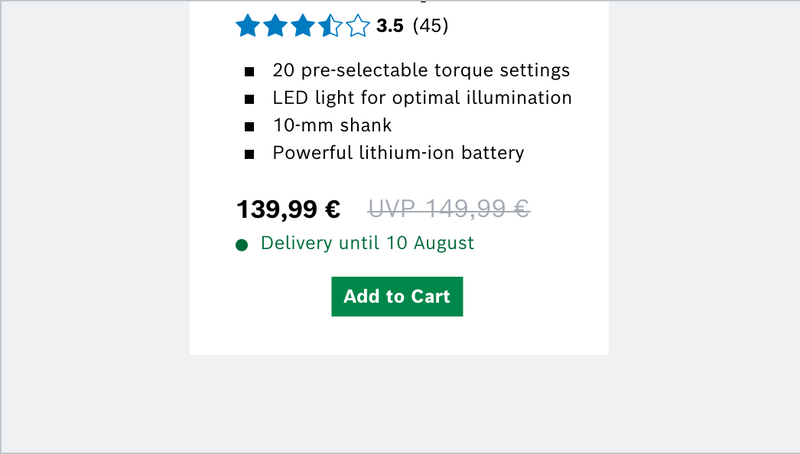Click the second filled rating star

point(275,26)
